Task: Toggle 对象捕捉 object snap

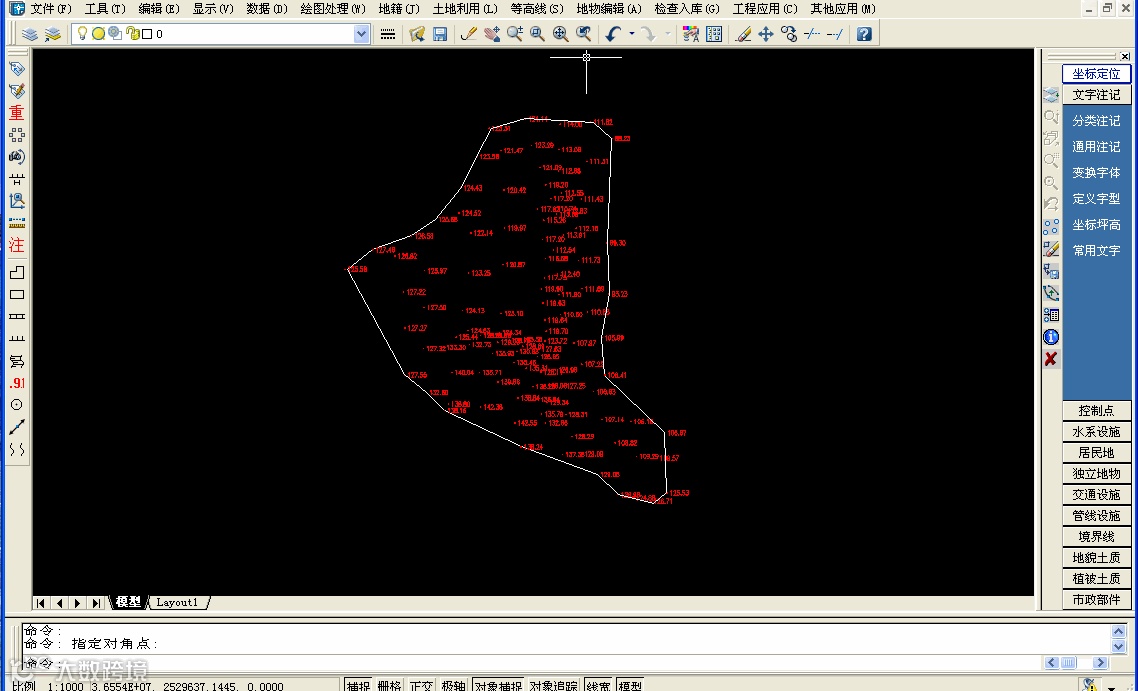Action: pyautogui.click(x=498, y=685)
